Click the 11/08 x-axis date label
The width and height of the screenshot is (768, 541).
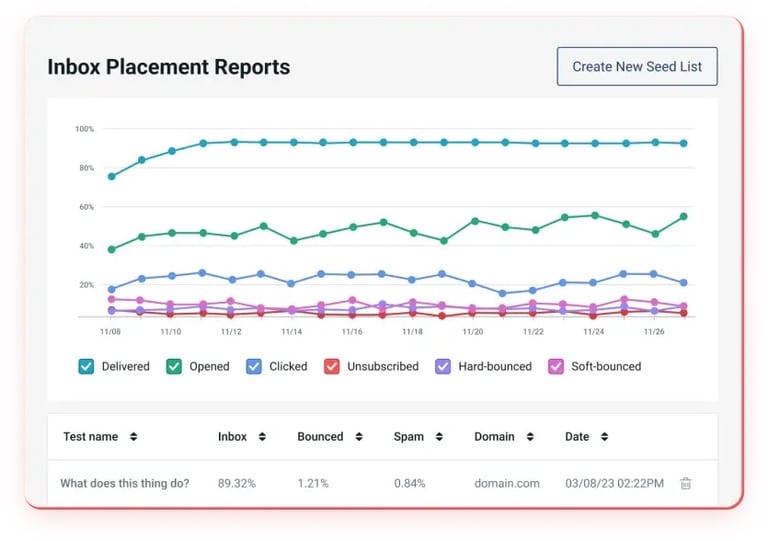(x=110, y=331)
